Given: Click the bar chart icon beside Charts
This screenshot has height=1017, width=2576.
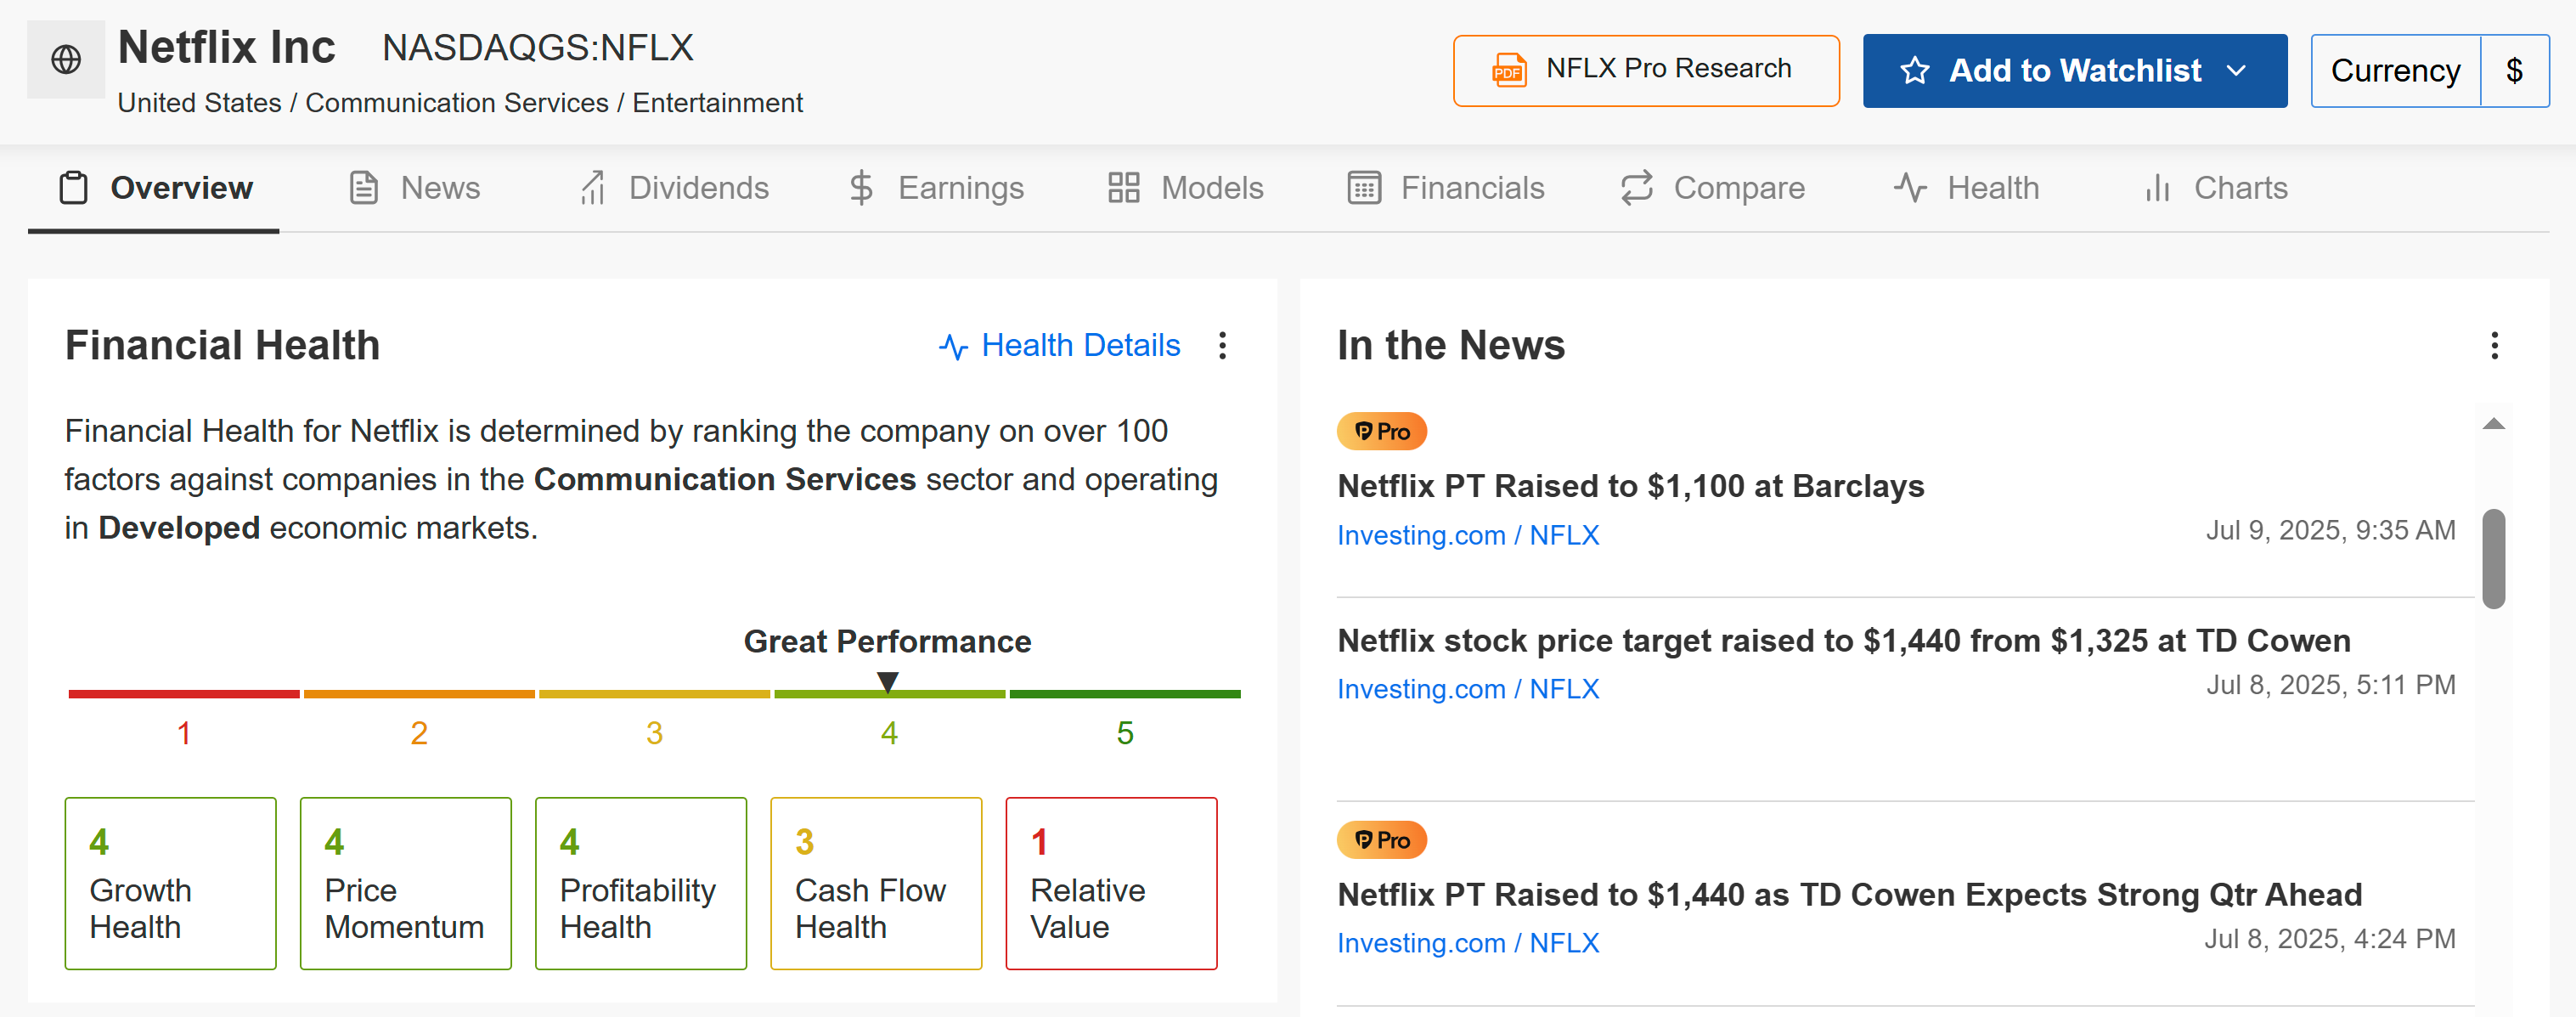Looking at the screenshot, I should coord(2158,187).
